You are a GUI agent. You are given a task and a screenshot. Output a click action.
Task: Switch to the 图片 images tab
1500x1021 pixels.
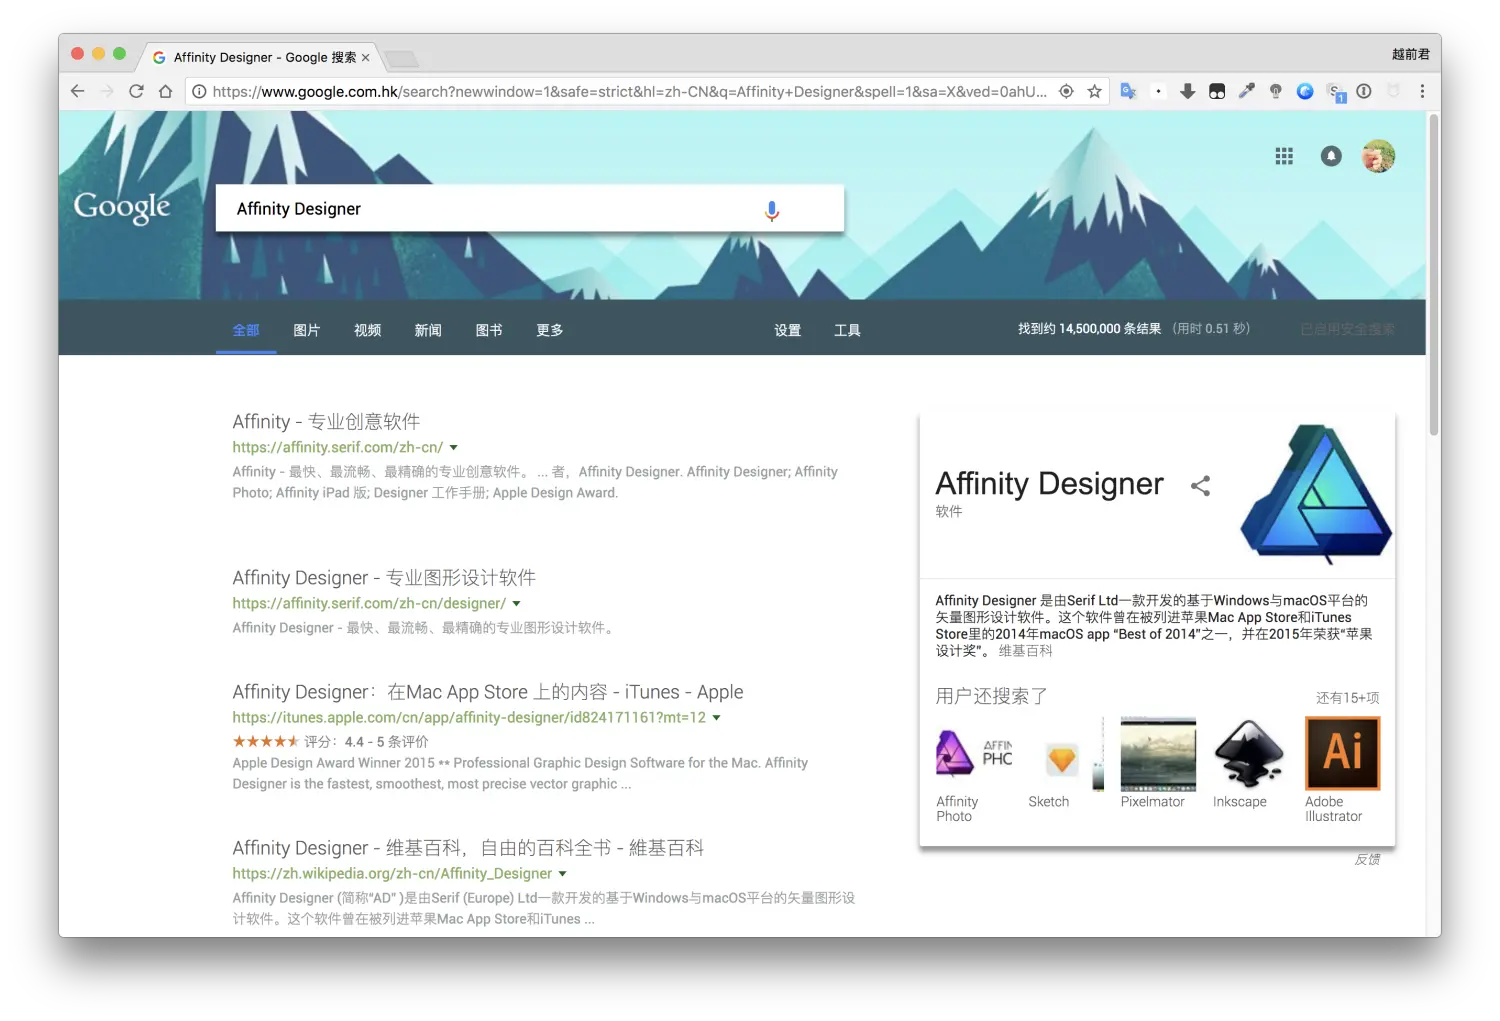point(307,330)
